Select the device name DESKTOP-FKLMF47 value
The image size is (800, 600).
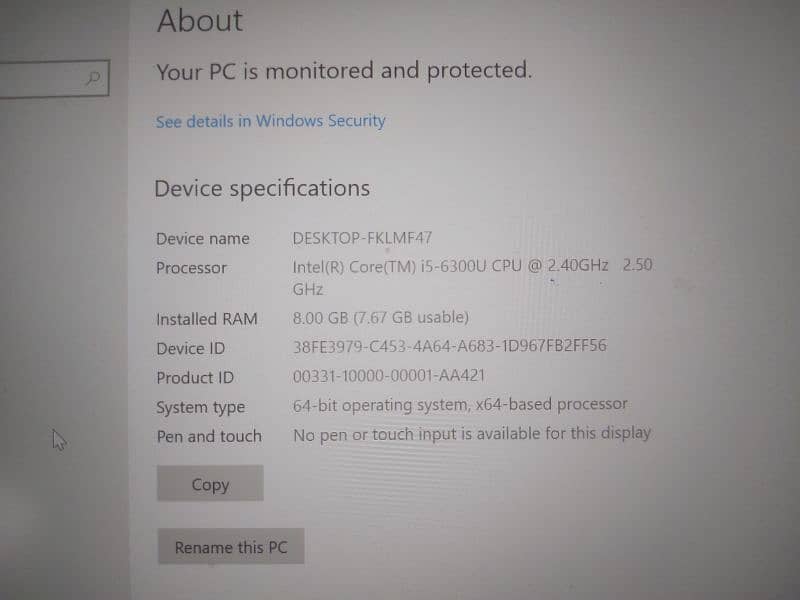coord(362,238)
